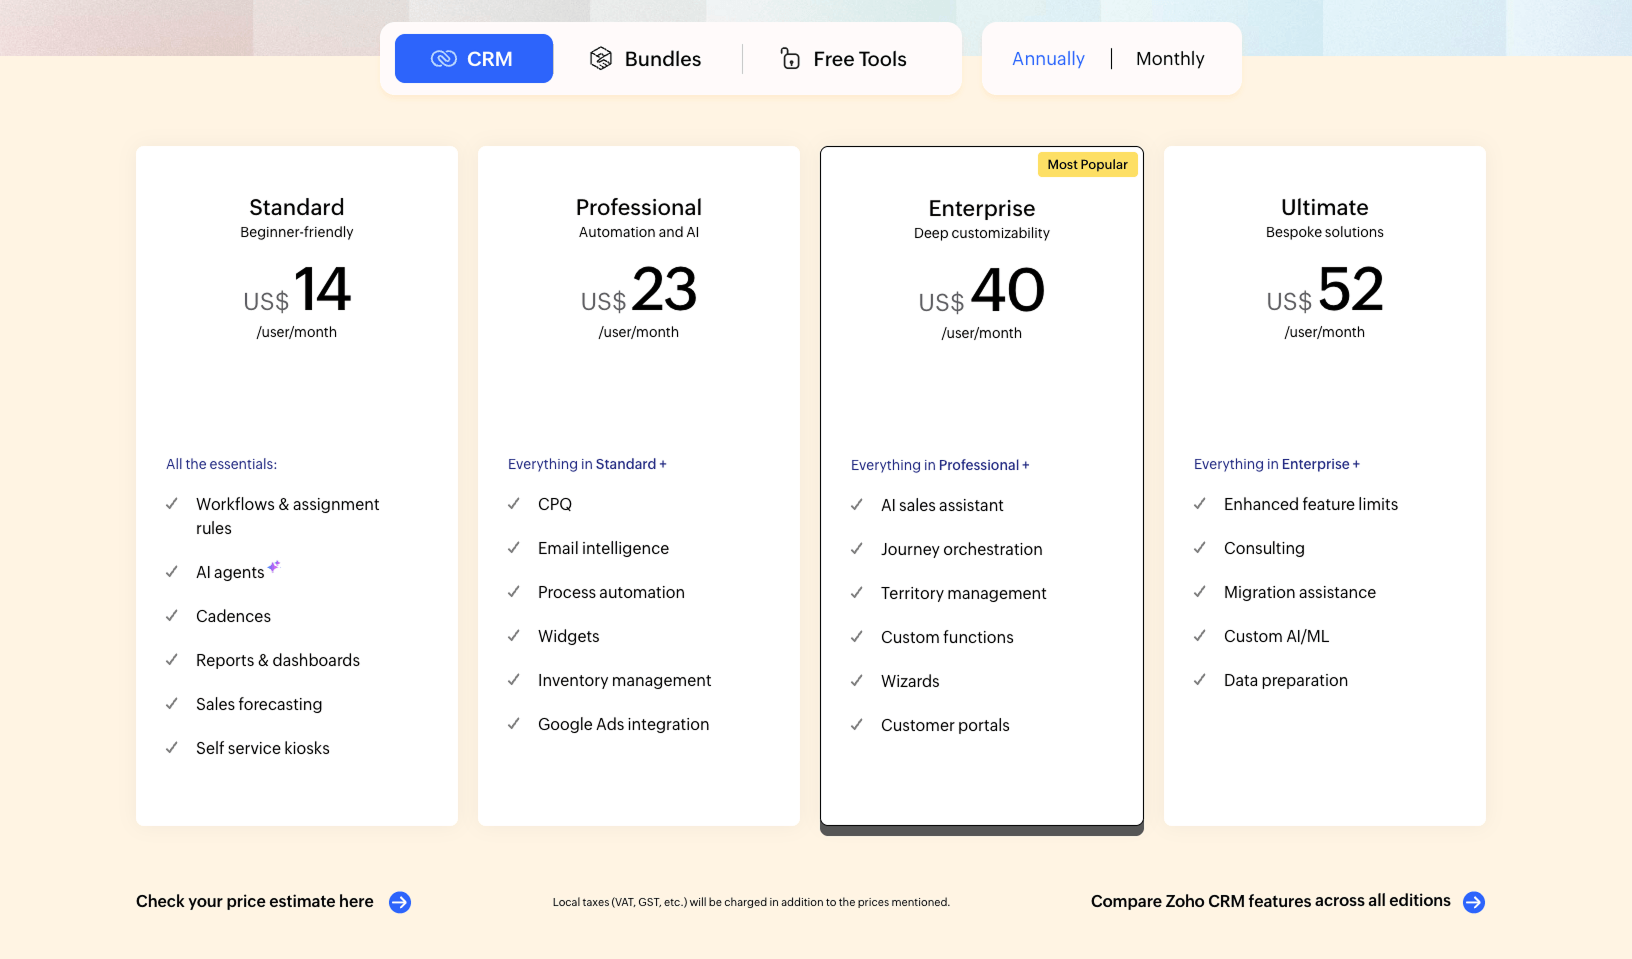The width and height of the screenshot is (1632, 959).
Task: Click 'Customer portals' feature
Action: (945, 725)
